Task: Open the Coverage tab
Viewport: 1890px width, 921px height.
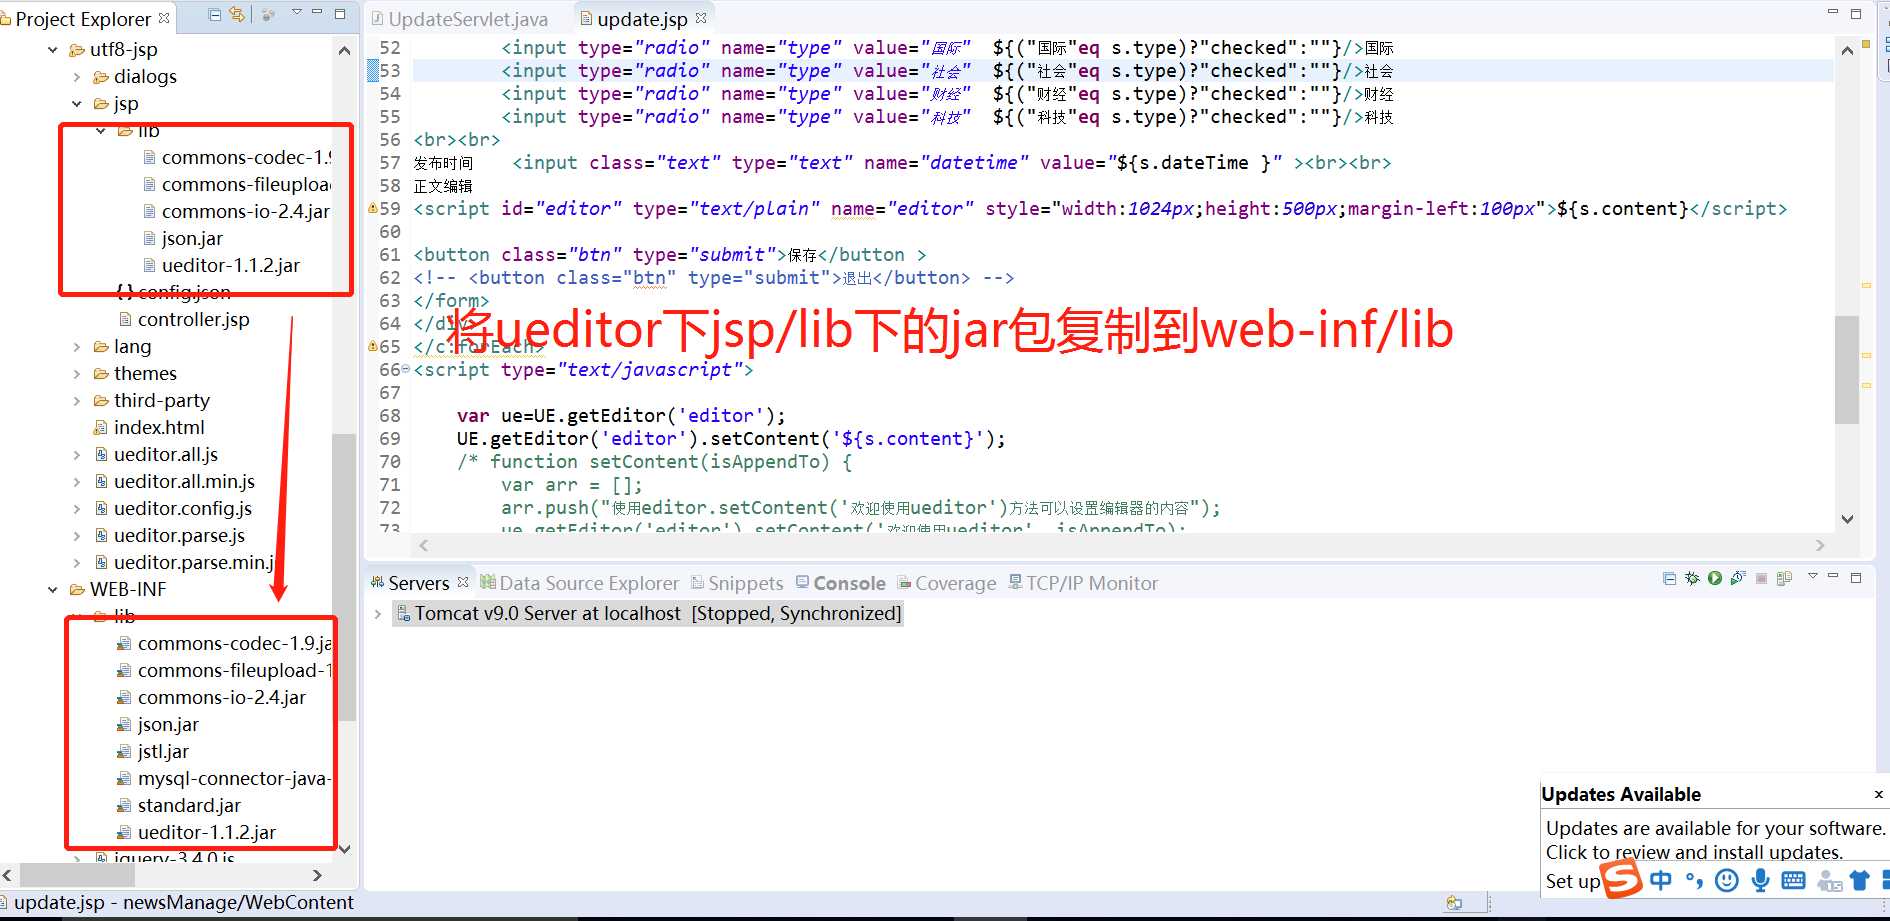Action: pos(947,583)
